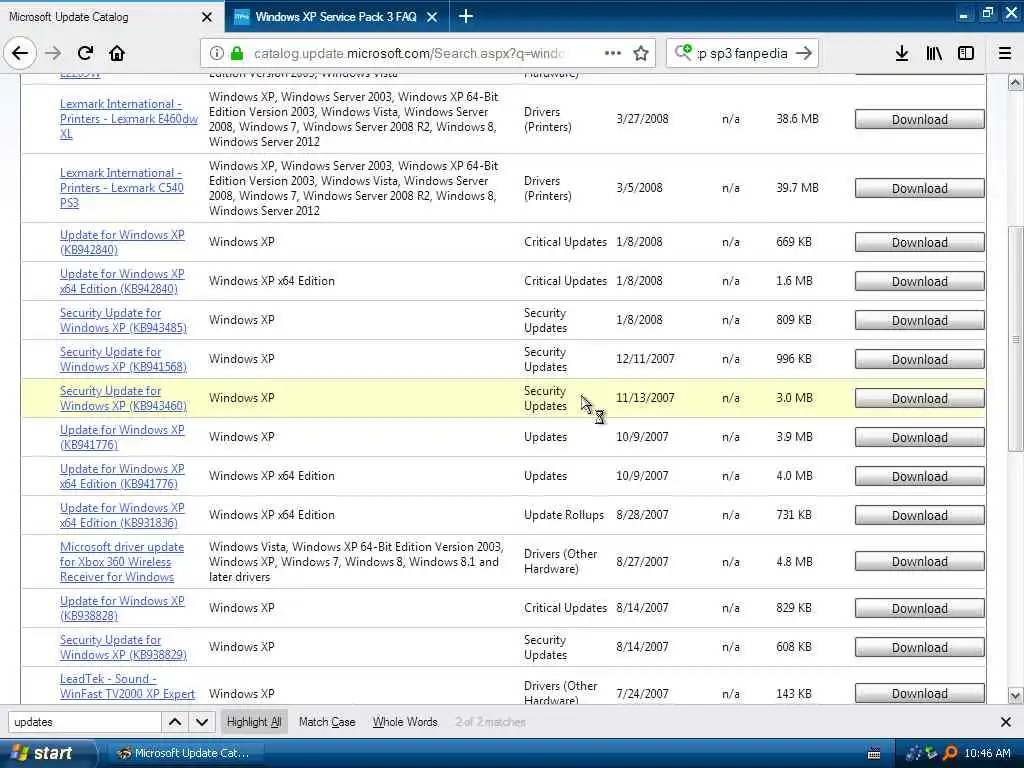Click the search box containing sp3 fanpedia
The width and height of the screenshot is (1024, 768).
coord(744,53)
